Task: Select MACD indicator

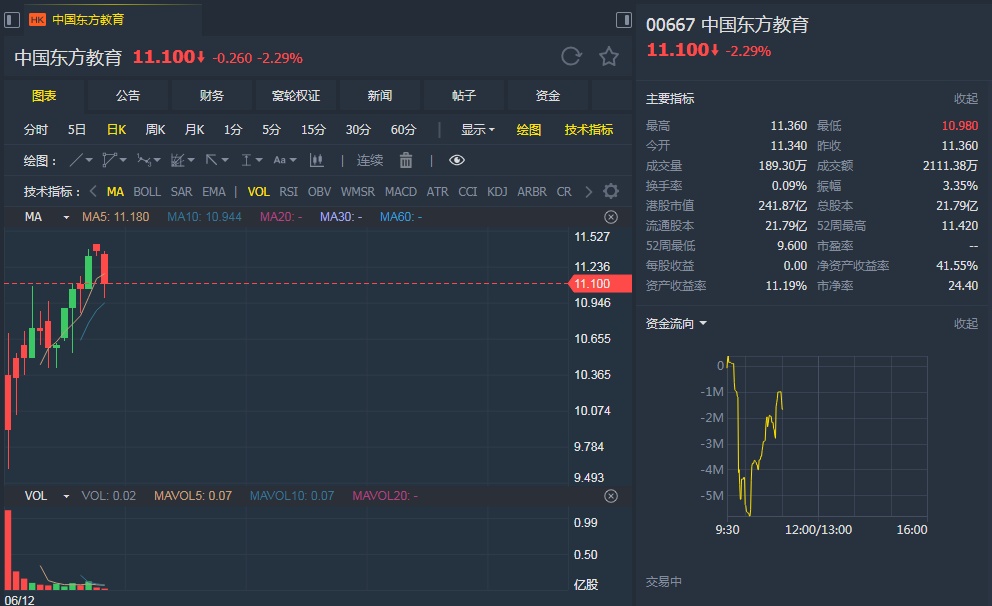Action: pyautogui.click(x=401, y=192)
